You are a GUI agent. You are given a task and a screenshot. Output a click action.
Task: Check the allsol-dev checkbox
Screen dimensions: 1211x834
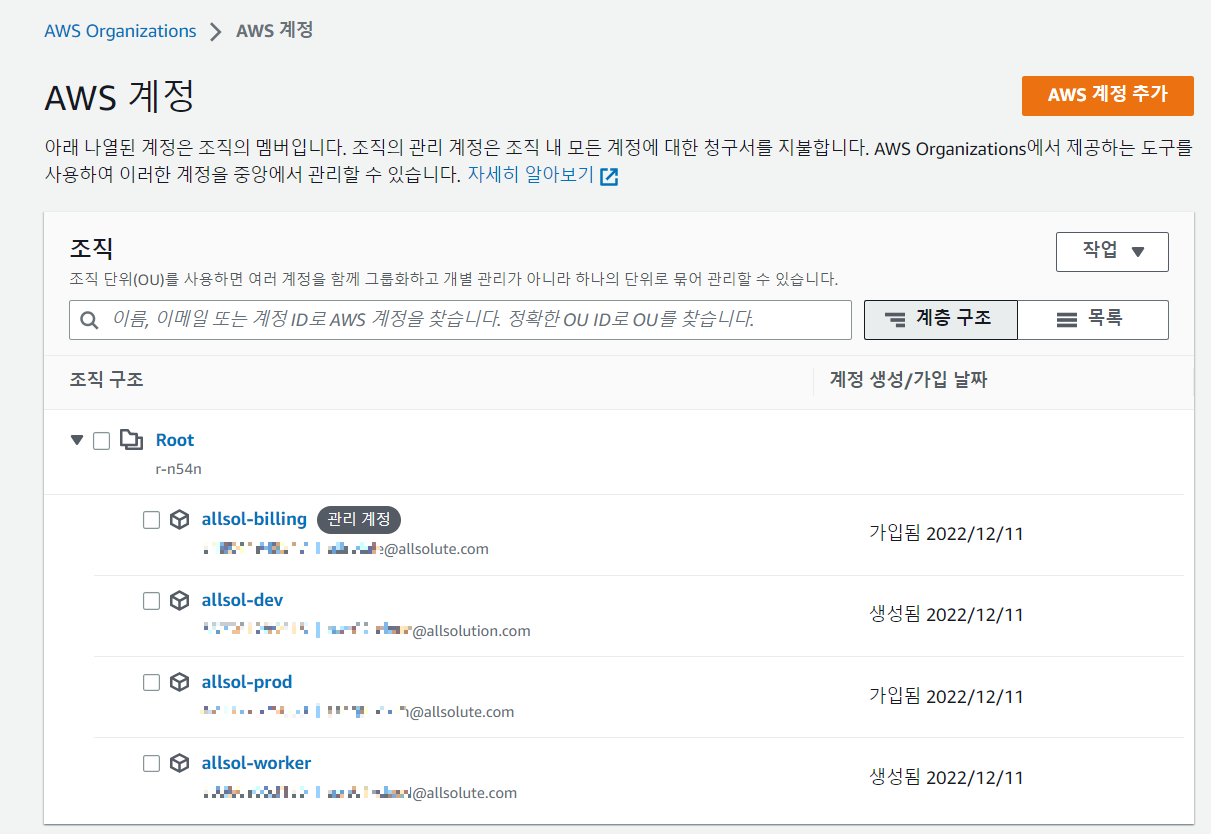click(151, 601)
